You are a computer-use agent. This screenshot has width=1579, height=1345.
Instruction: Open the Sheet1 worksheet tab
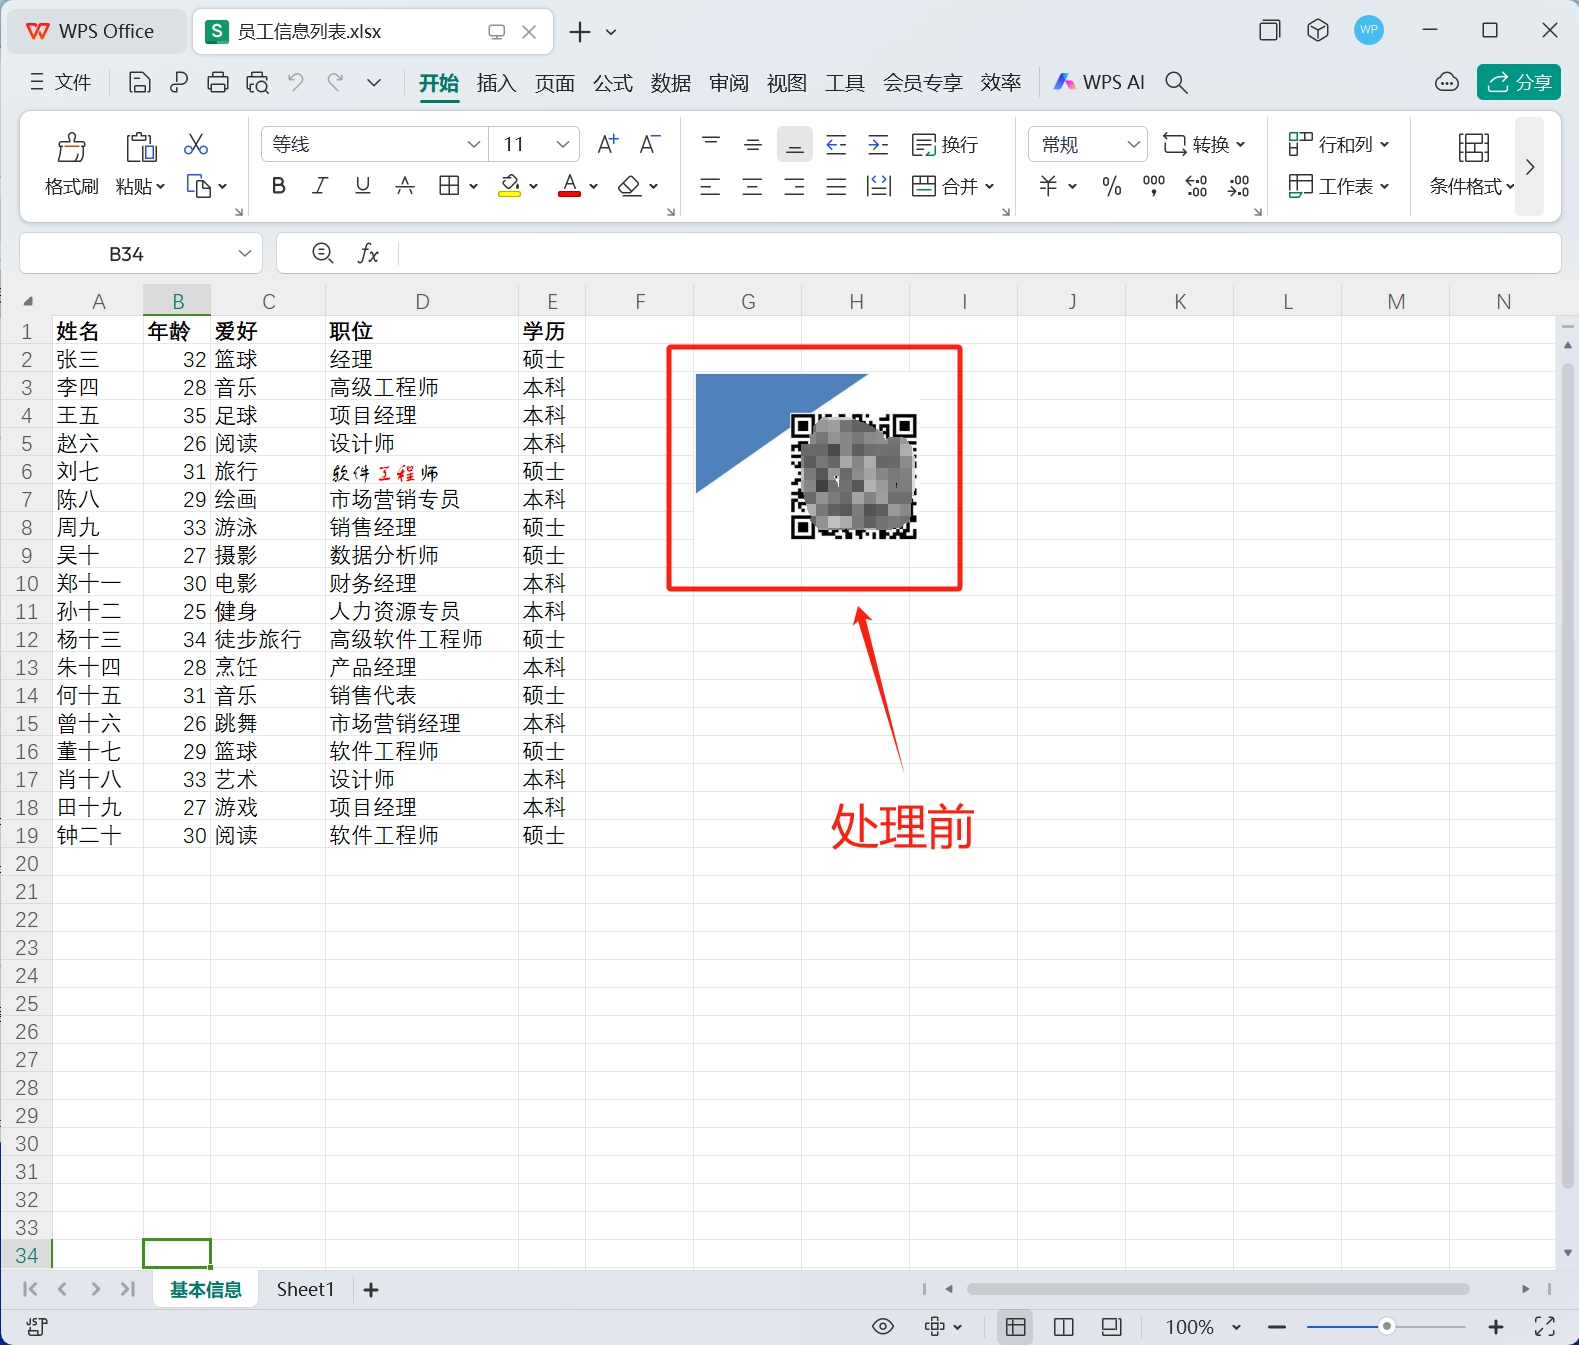click(305, 1290)
